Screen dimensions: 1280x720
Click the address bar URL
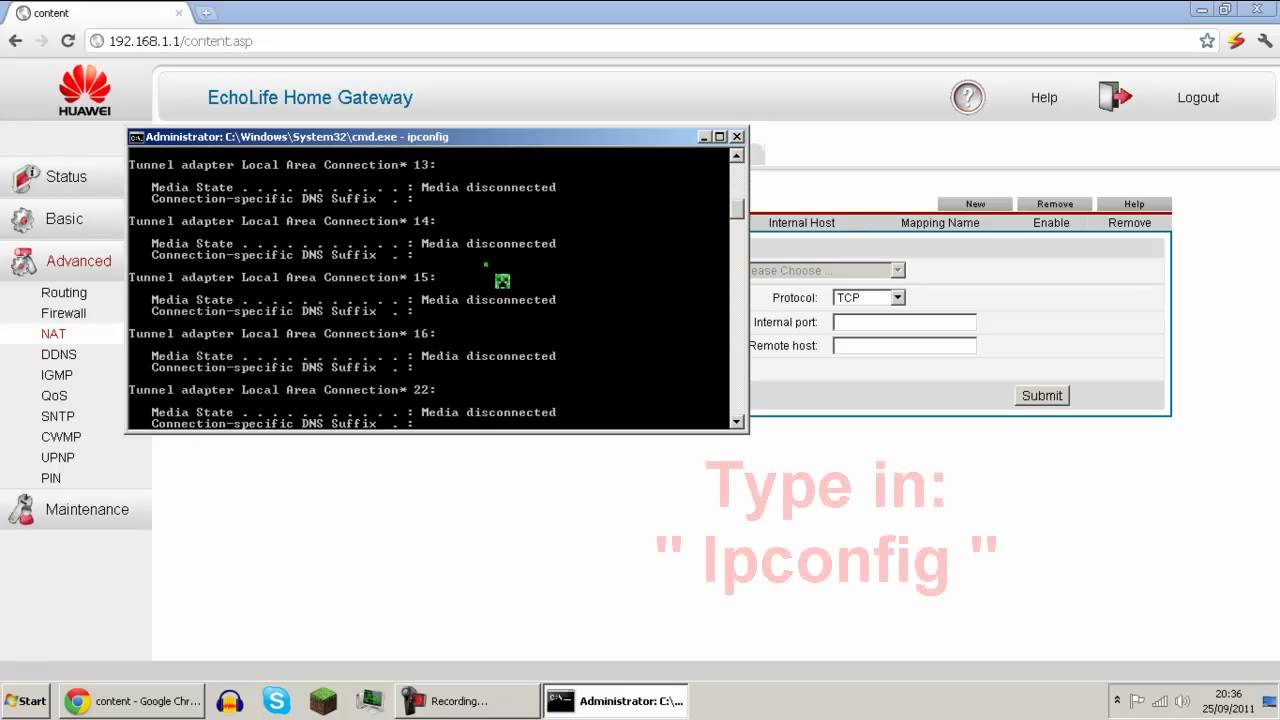[181, 42]
